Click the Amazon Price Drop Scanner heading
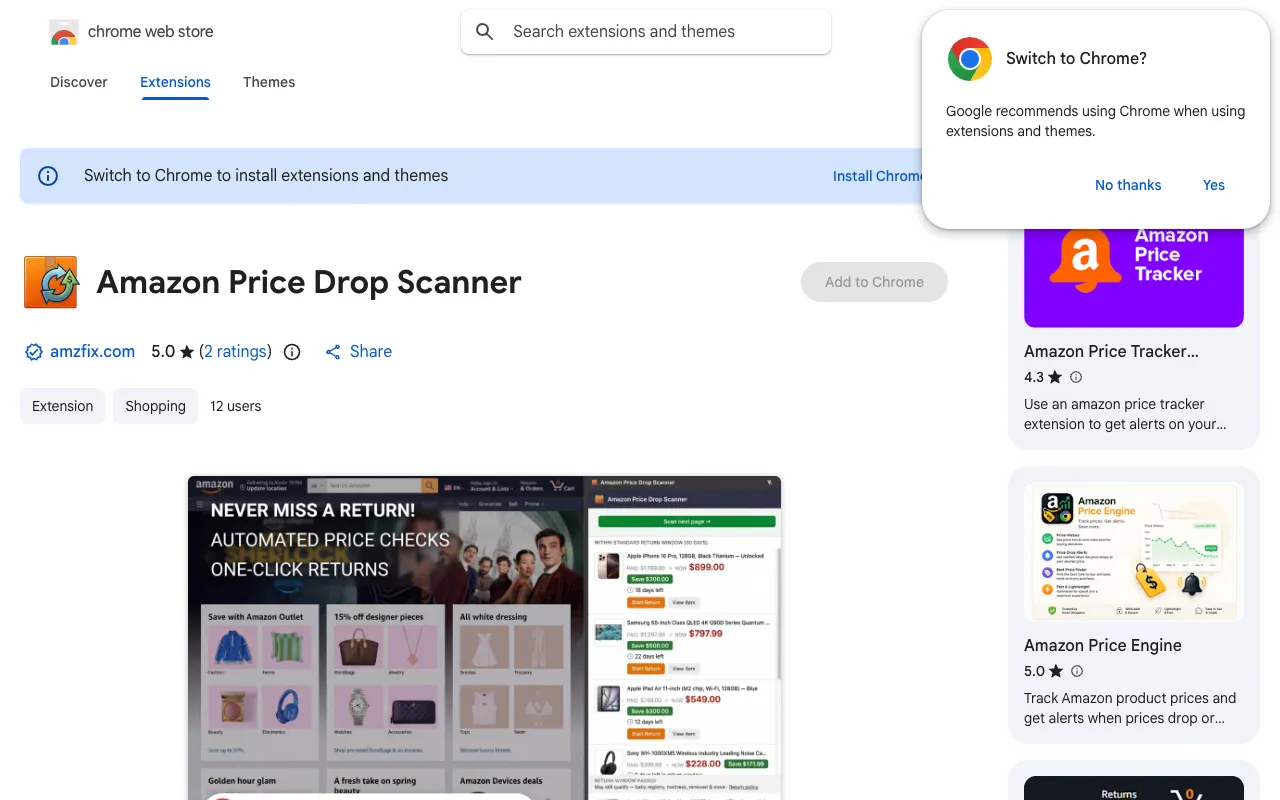The height and width of the screenshot is (800, 1280). point(309,282)
